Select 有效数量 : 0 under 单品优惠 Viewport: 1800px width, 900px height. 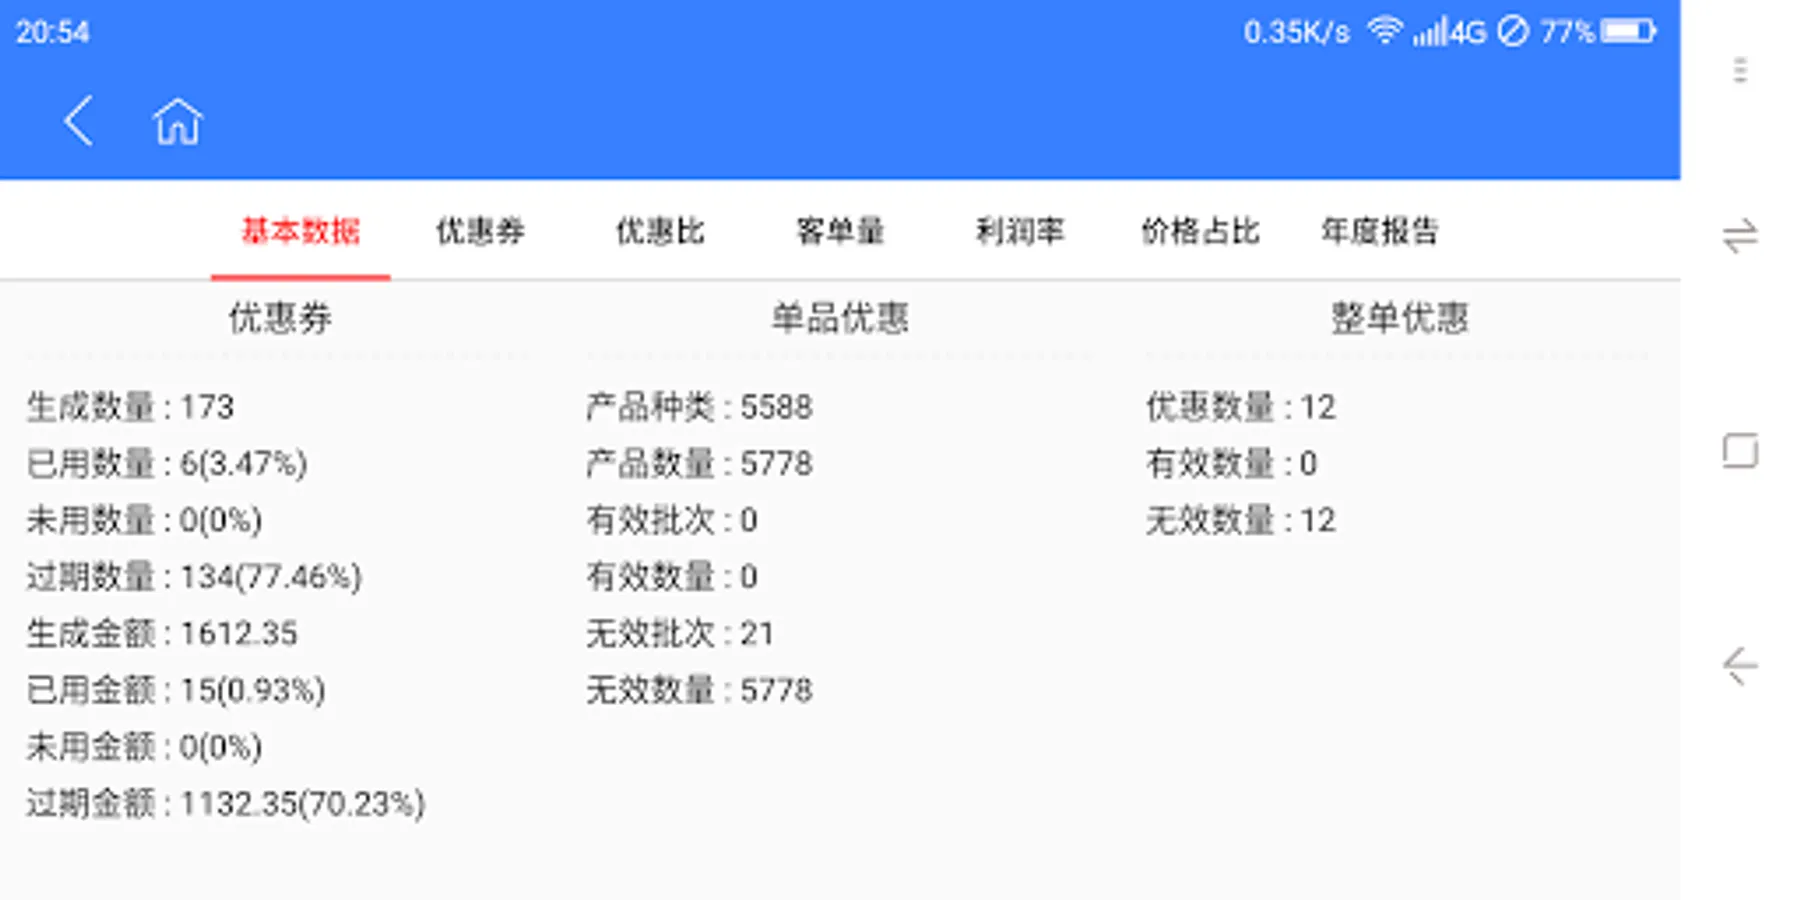point(672,577)
